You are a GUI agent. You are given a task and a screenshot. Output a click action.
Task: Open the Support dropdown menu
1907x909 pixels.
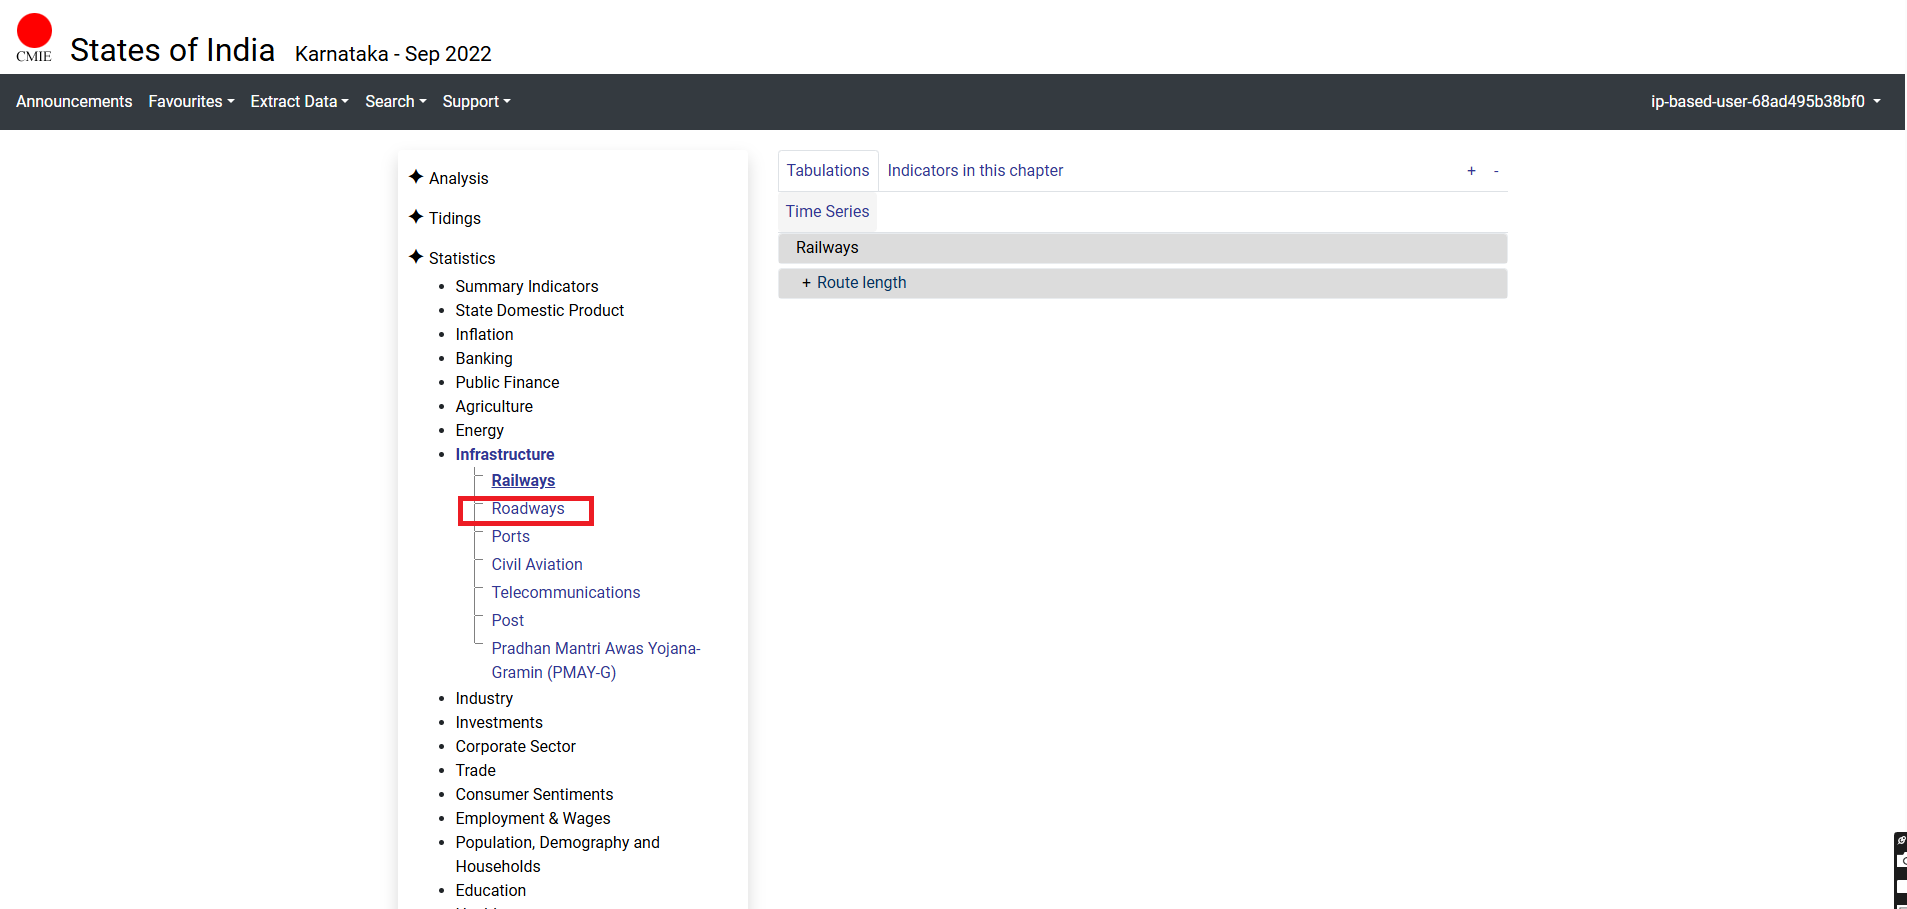click(x=476, y=102)
